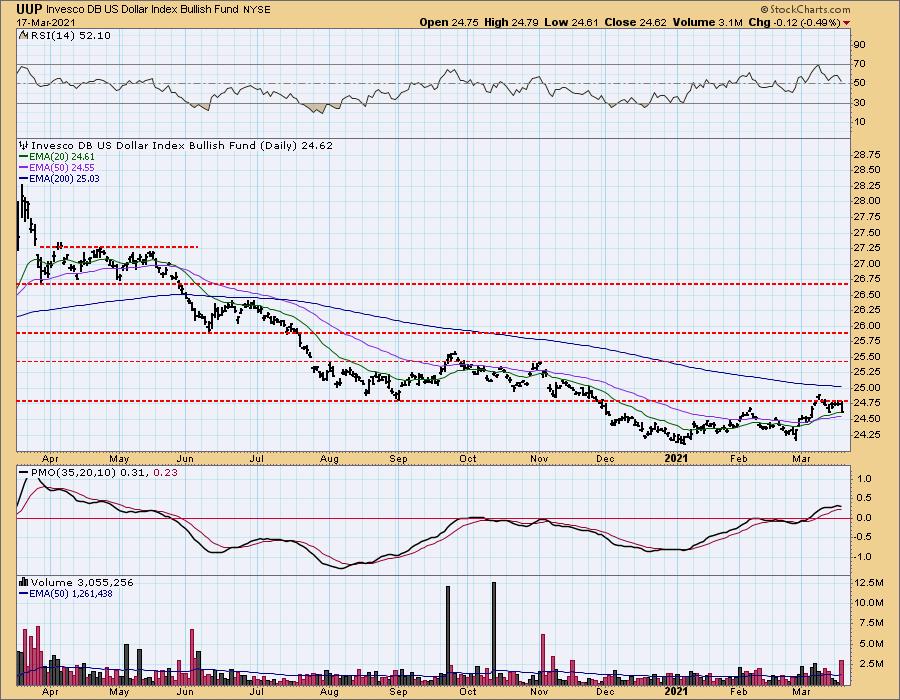Click the volume bars icon beside Volume label
The height and width of the screenshot is (700, 900).
click(24, 582)
